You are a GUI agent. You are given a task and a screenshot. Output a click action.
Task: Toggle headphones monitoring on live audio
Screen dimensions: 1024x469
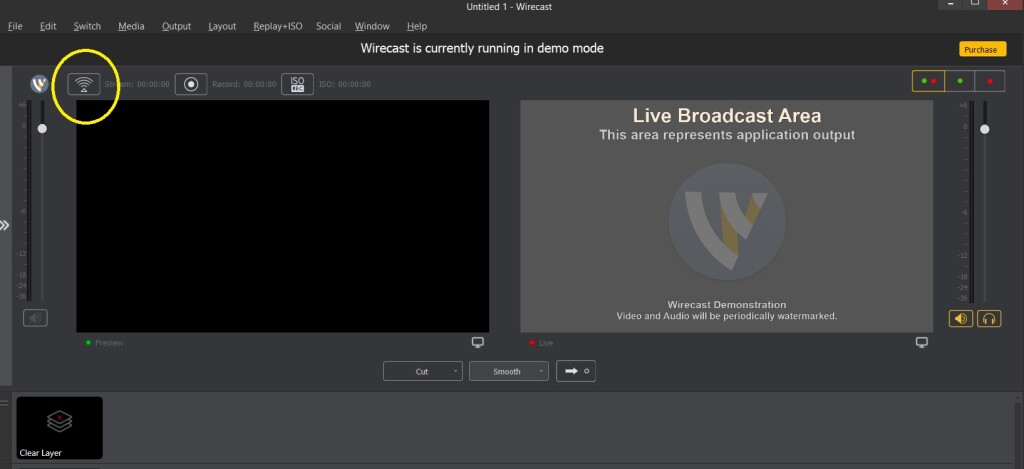[990, 319]
